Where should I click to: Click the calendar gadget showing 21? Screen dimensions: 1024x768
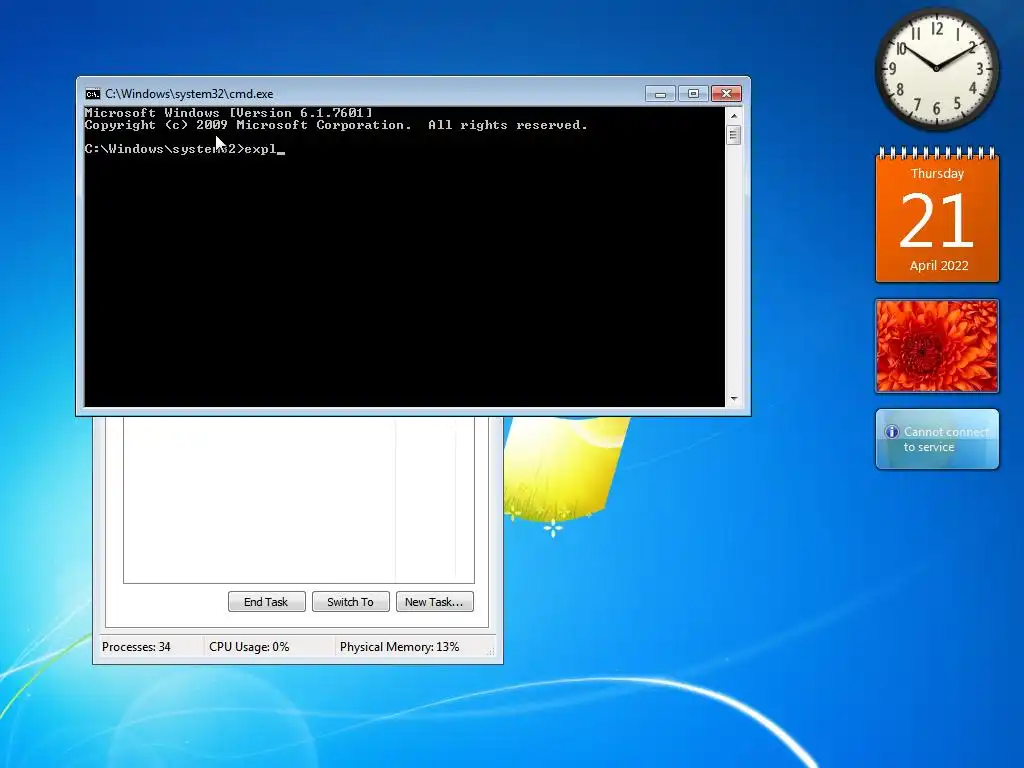coord(937,216)
